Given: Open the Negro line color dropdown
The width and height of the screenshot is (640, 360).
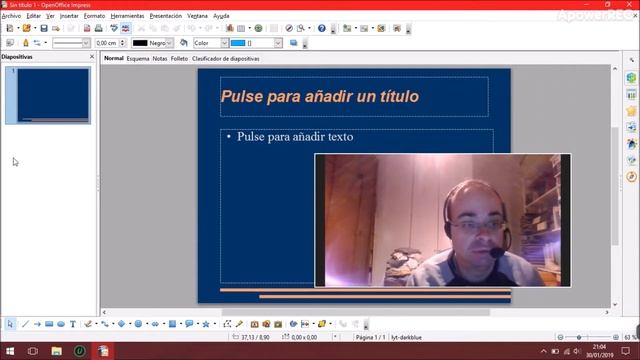Looking at the screenshot, I should tap(169, 43).
